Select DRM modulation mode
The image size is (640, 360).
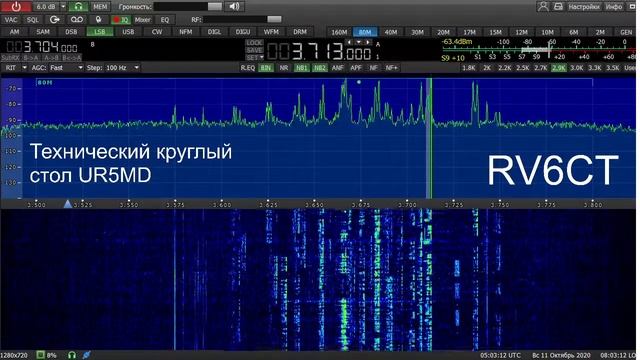click(300, 32)
